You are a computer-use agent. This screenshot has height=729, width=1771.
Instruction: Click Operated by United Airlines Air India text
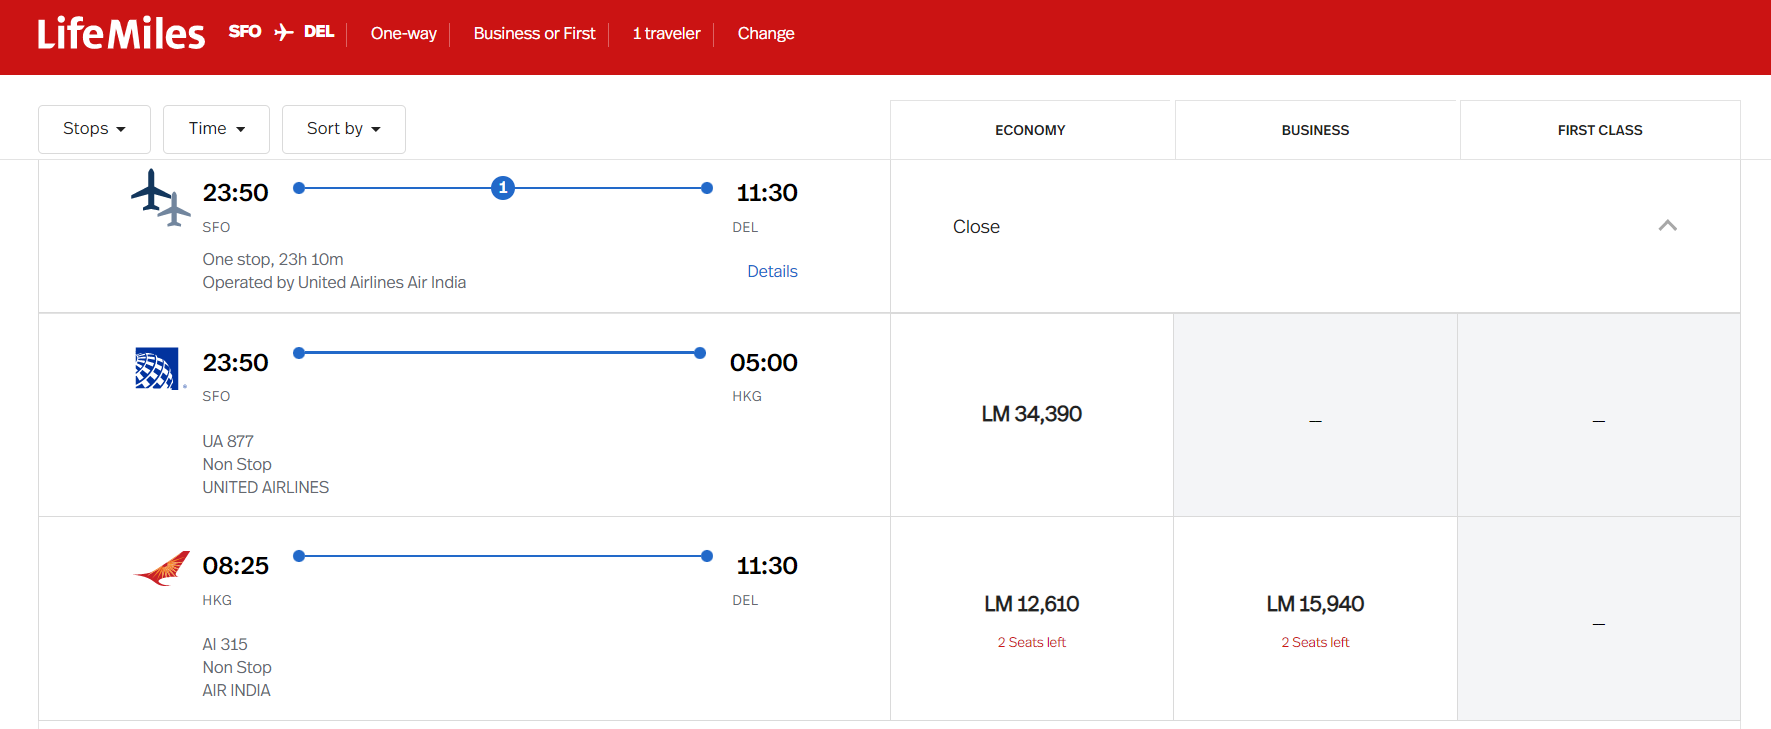[334, 282]
